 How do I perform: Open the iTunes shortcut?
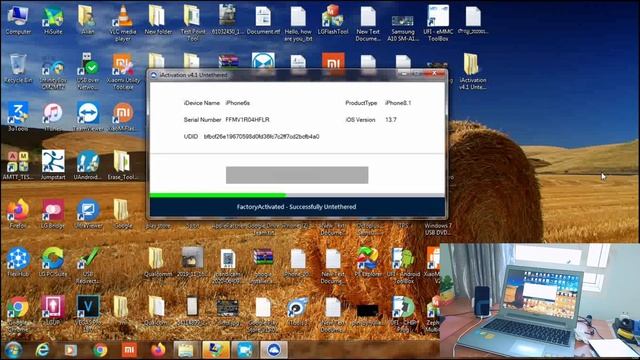pos(53,116)
